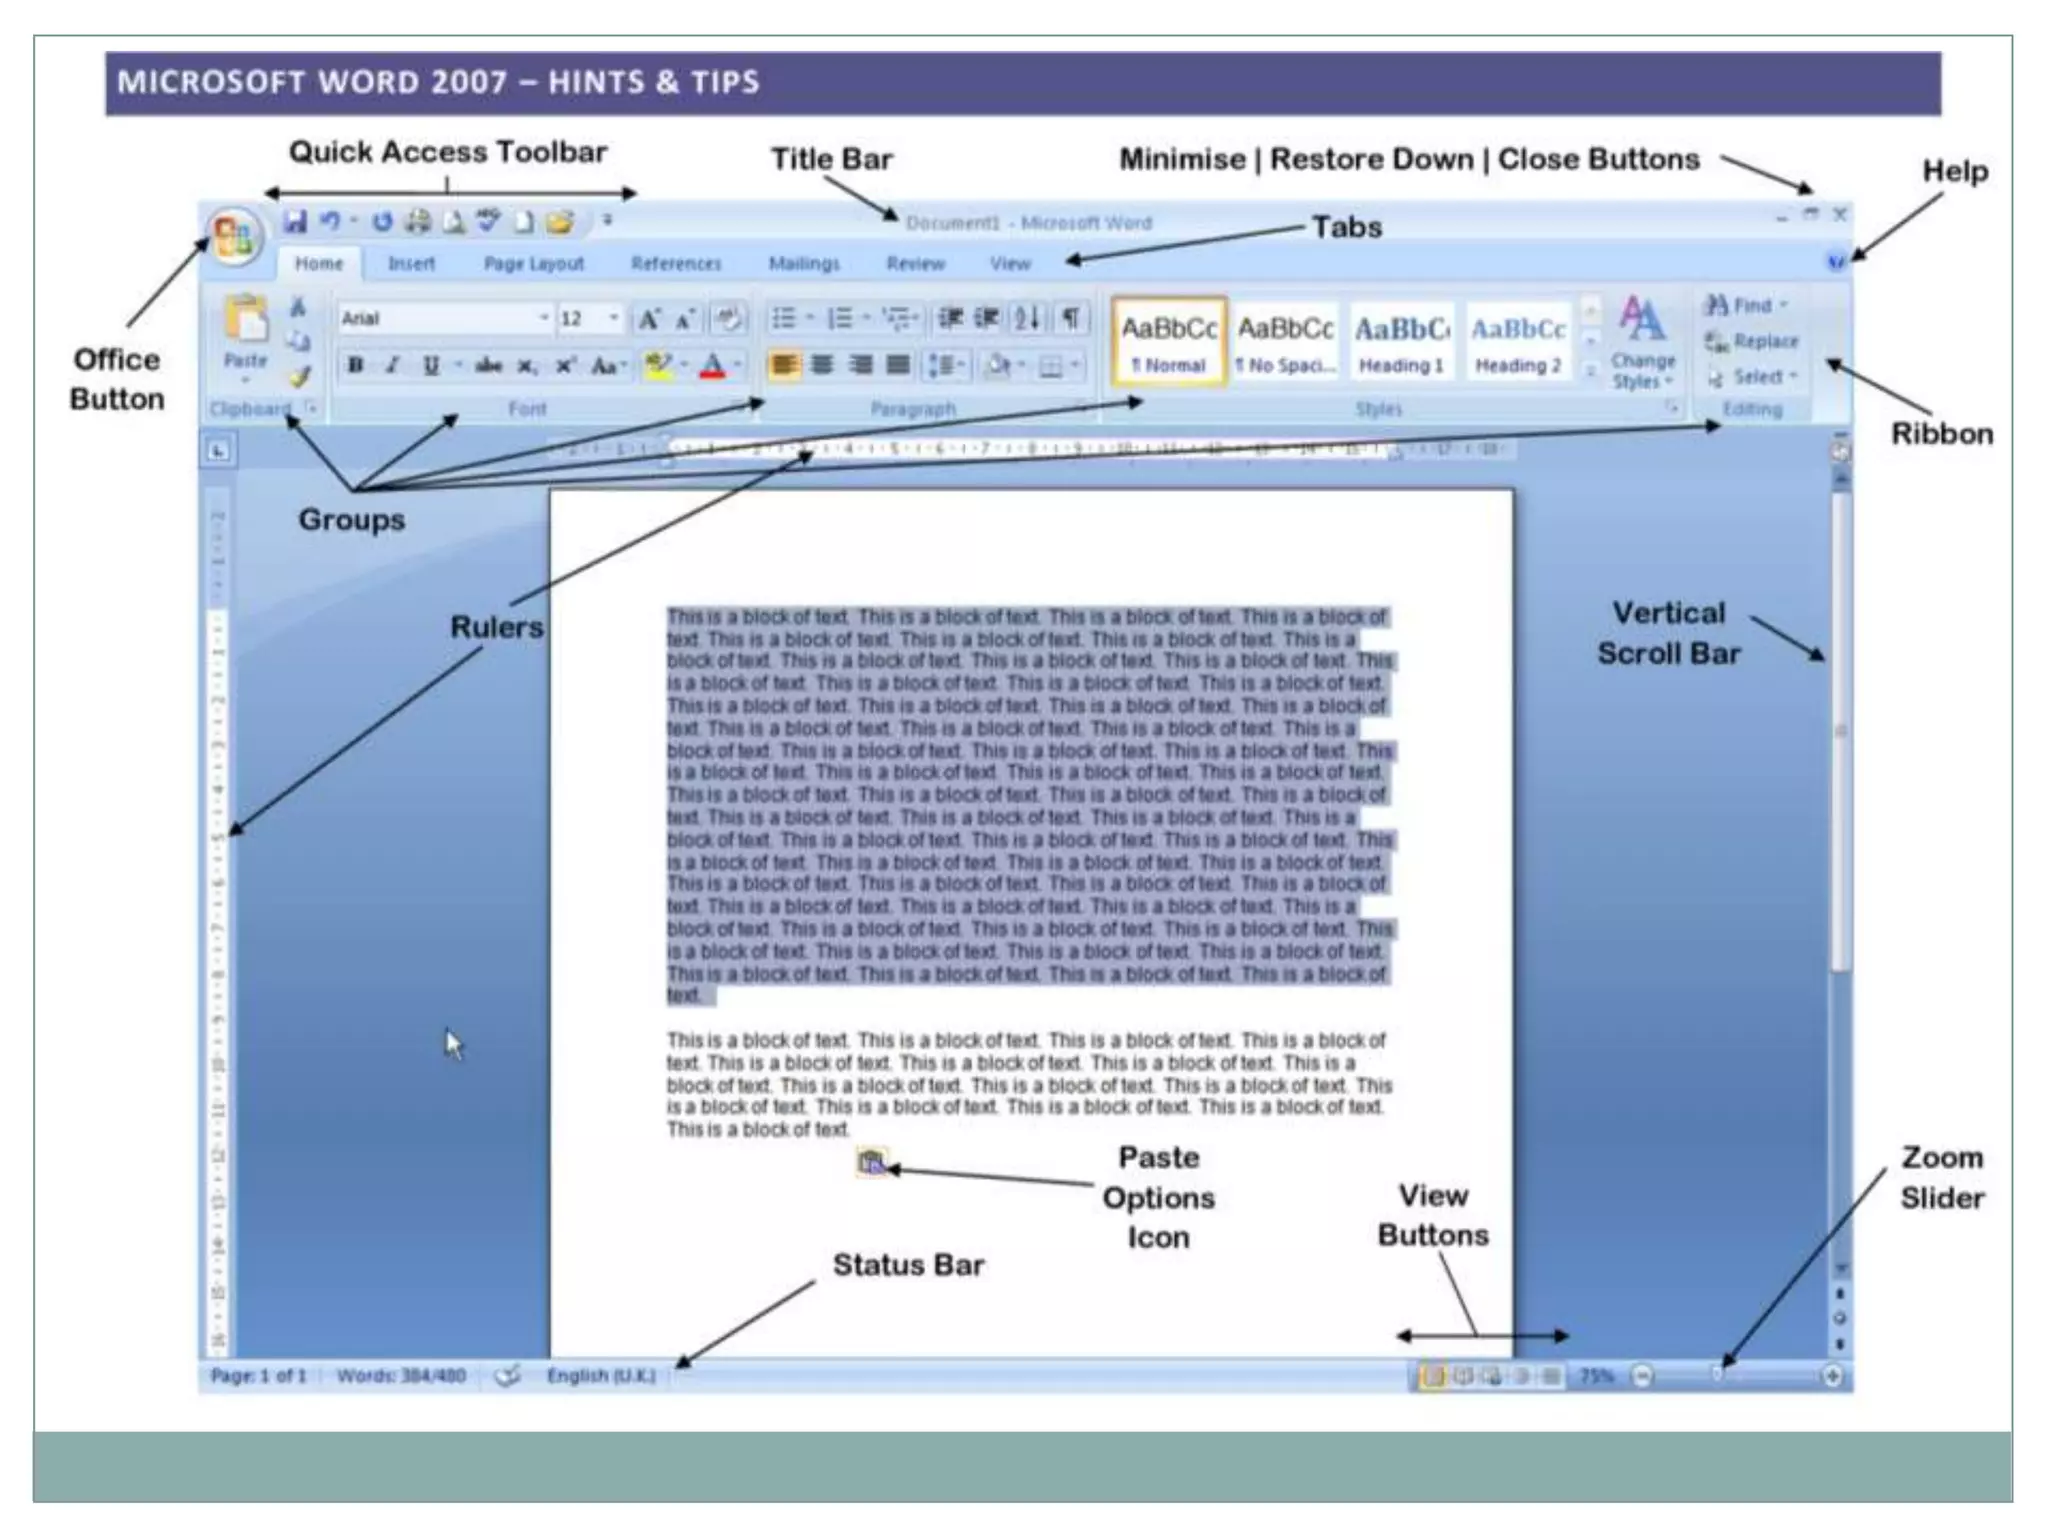Viewport: 2048px width, 1536px height.
Task: Open the Arial font name dropdown
Action: pos(544,318)
